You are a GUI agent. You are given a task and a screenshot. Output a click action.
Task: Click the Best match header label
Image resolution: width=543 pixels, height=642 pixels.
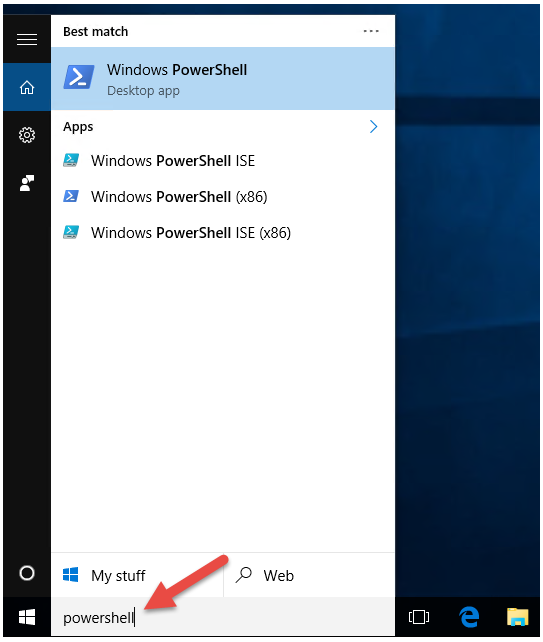(x=95, y=32)
